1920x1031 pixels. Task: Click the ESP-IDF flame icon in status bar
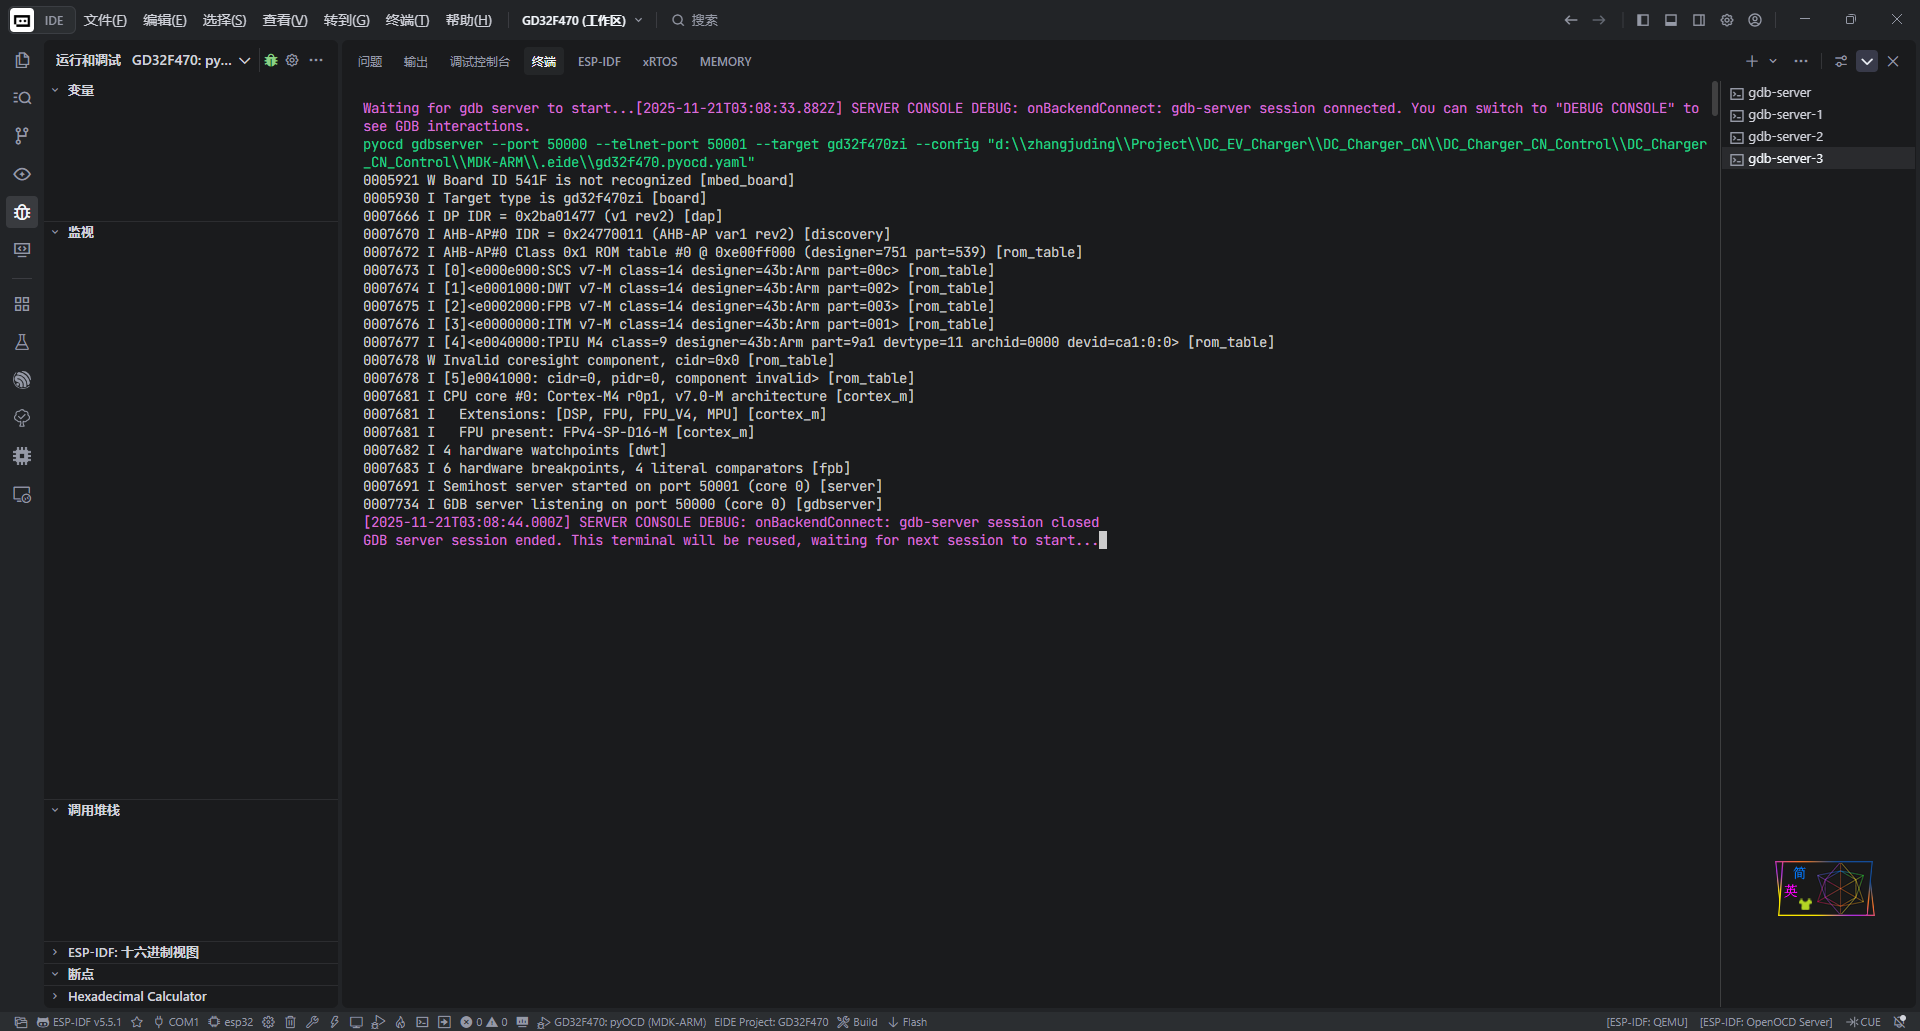(400, 1022)
